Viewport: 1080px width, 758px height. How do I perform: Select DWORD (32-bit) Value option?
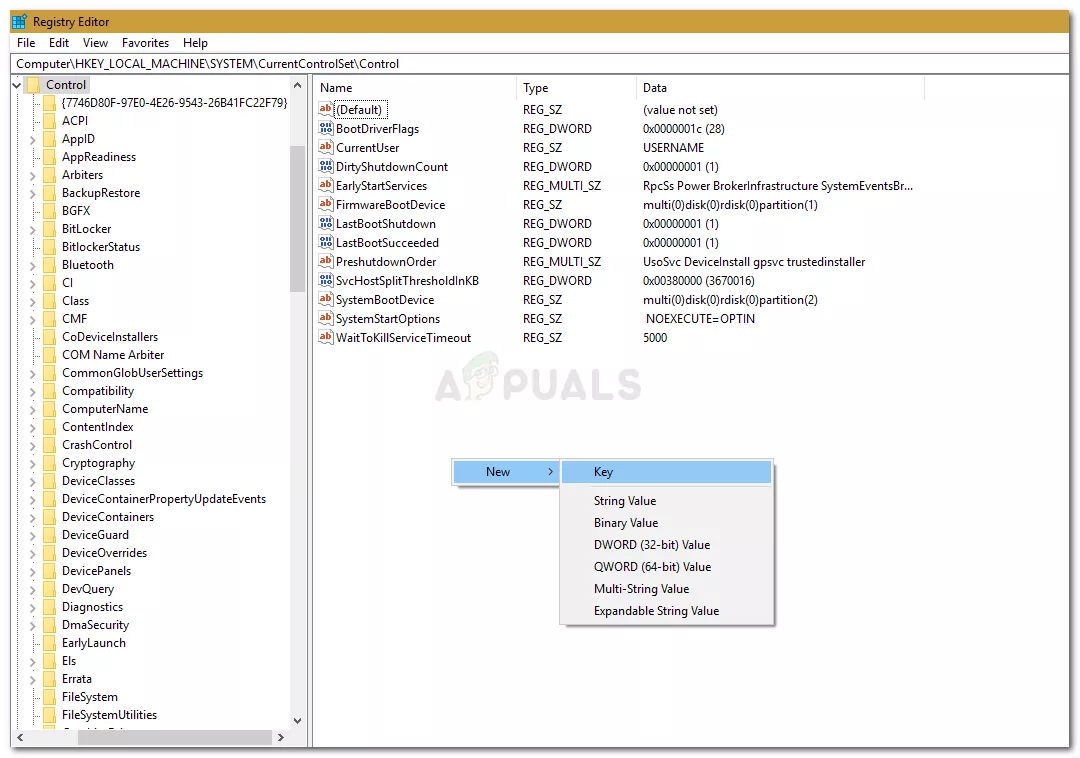pos(666,545)
